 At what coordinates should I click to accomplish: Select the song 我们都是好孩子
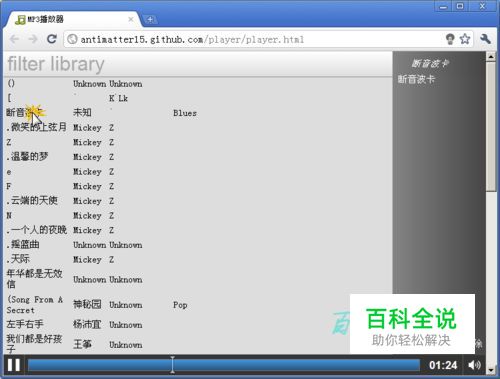34,344
